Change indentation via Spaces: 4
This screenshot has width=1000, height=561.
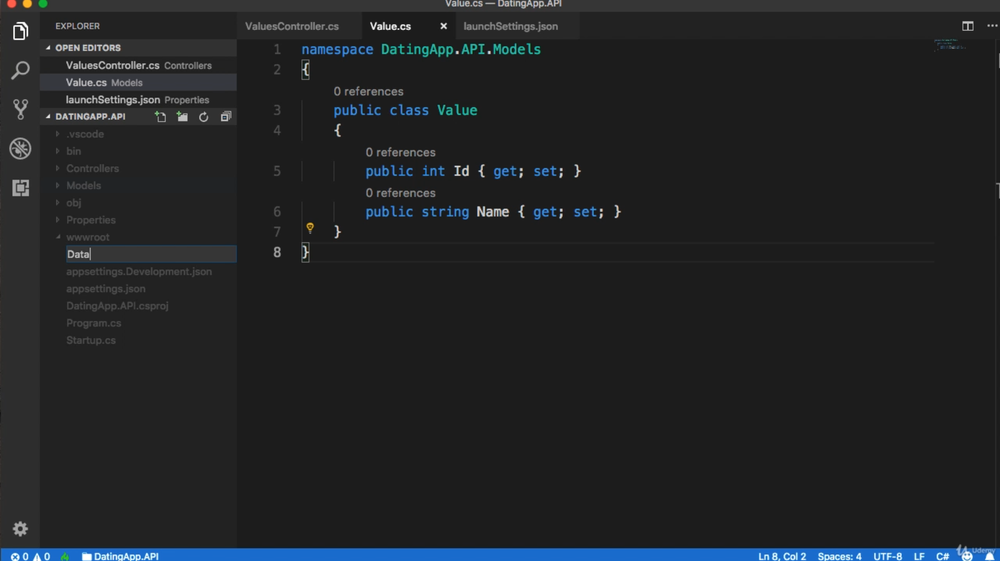(x=839, y=556)
